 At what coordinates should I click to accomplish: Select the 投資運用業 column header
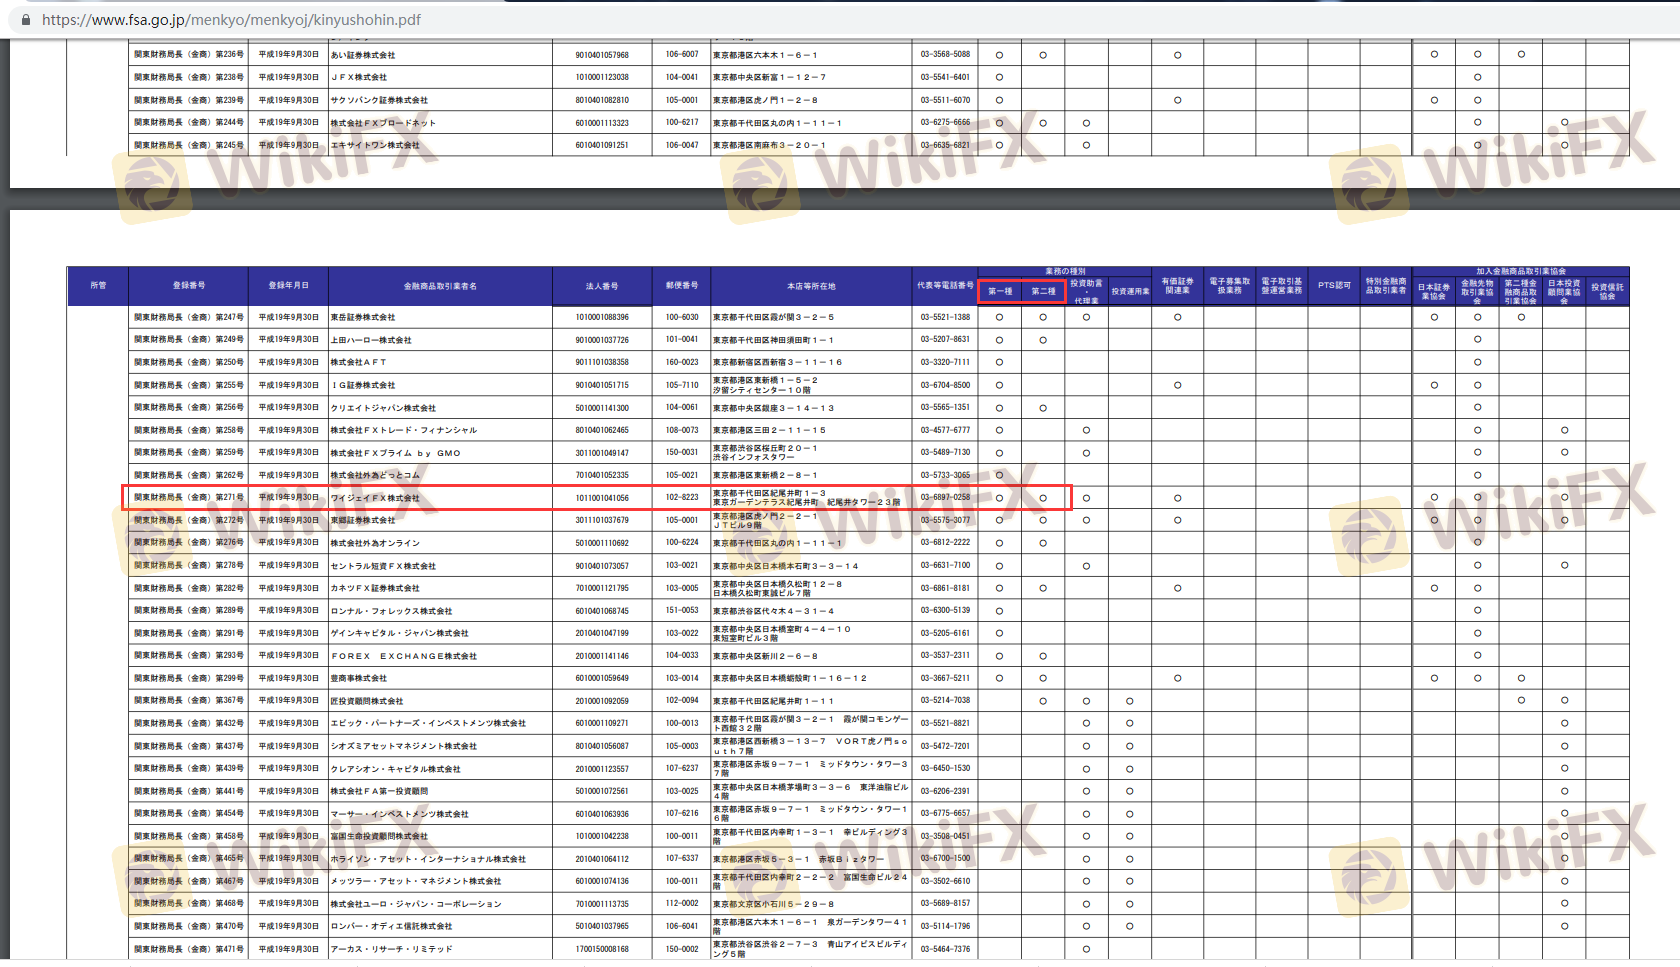click(1130, 291)
